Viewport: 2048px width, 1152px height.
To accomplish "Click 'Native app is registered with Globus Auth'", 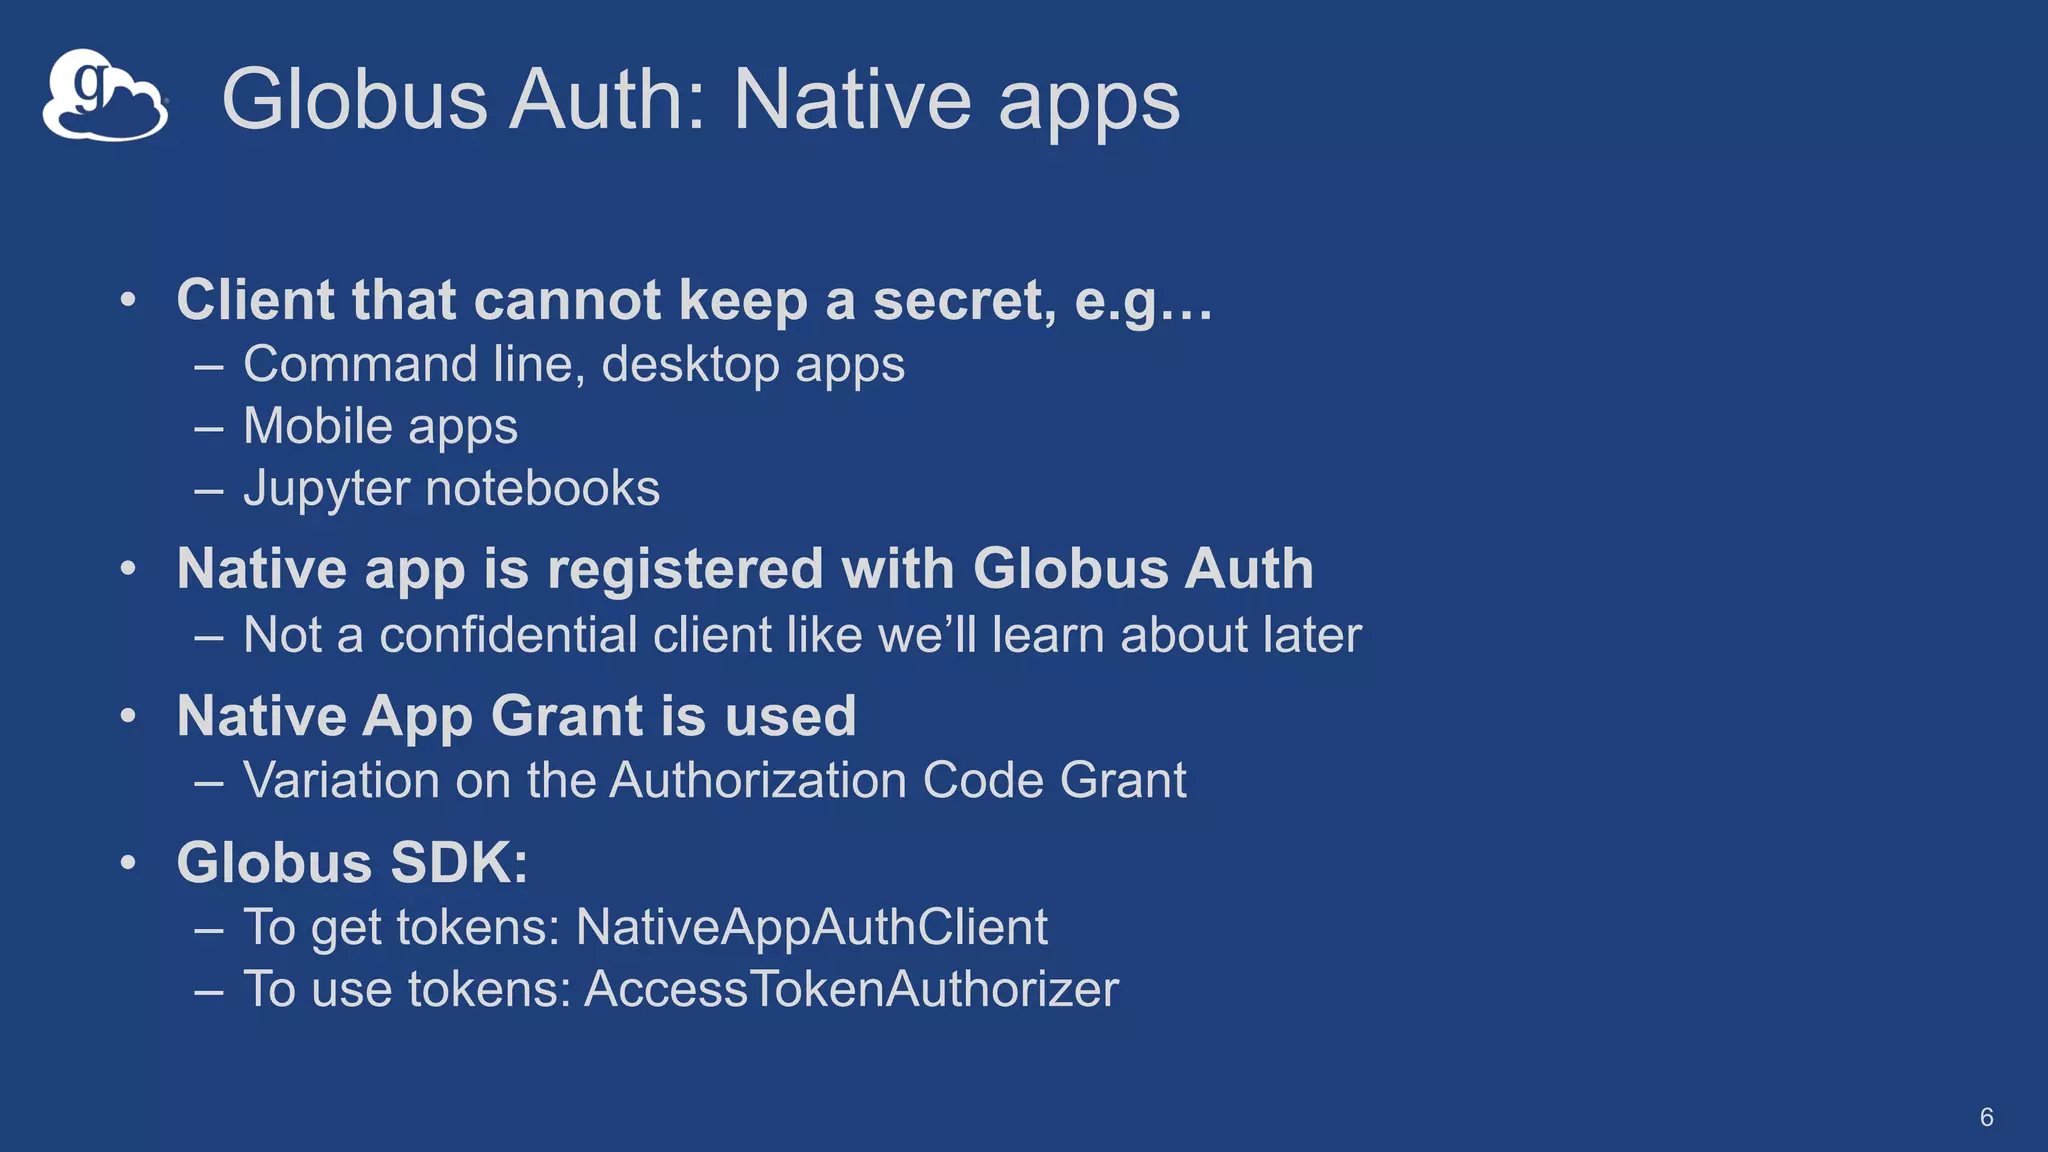I will pyautogui.click(x=745, y=569).
